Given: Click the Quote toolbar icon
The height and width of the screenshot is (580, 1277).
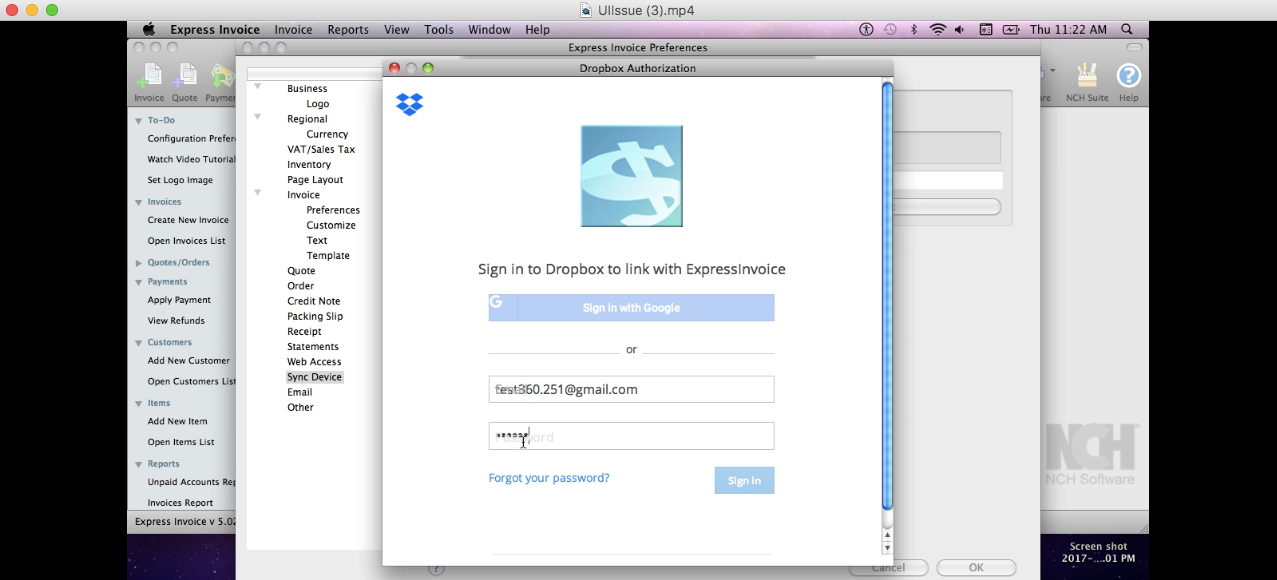Looking at the screenshot, I should coord(184,82).
